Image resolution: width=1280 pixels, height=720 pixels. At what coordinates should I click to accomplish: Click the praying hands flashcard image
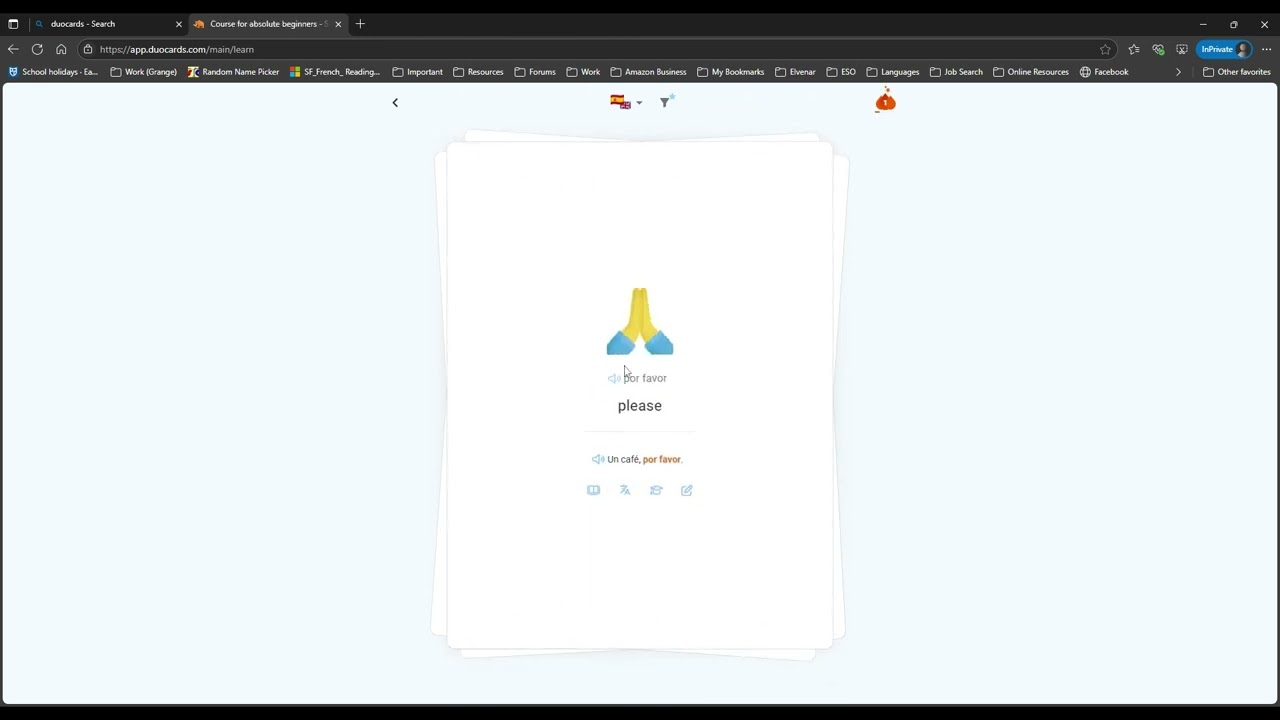[640, 321]
